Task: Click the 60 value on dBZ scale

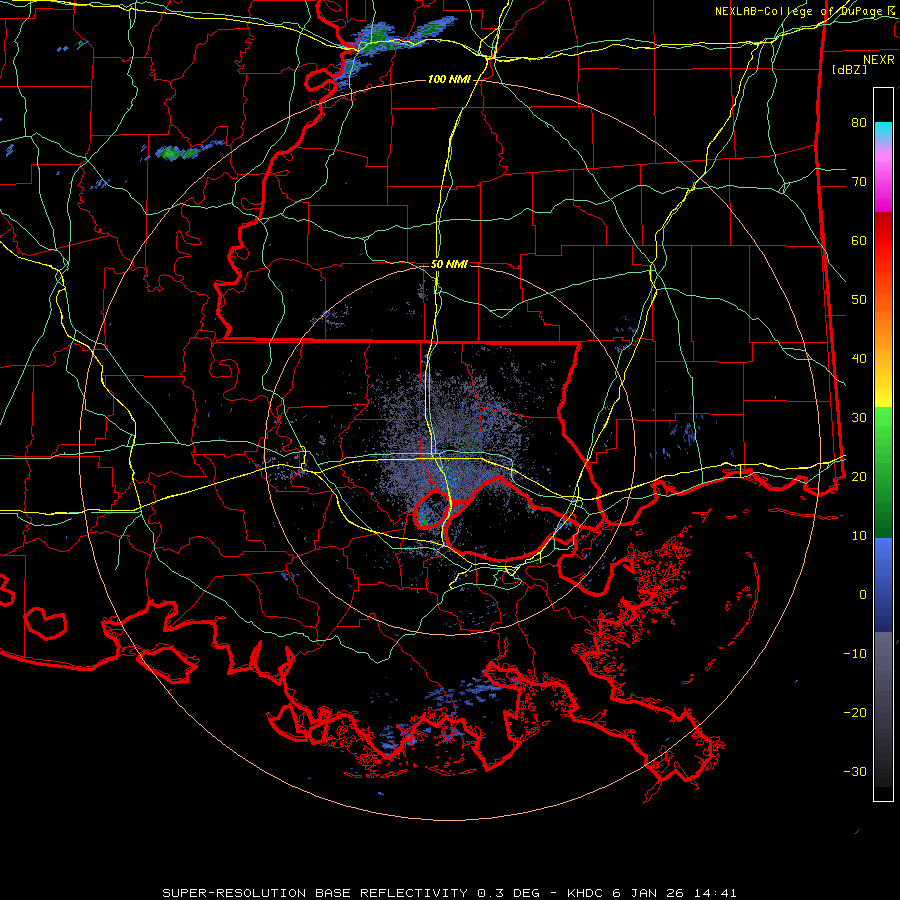Action: click(x=859, y=240)
